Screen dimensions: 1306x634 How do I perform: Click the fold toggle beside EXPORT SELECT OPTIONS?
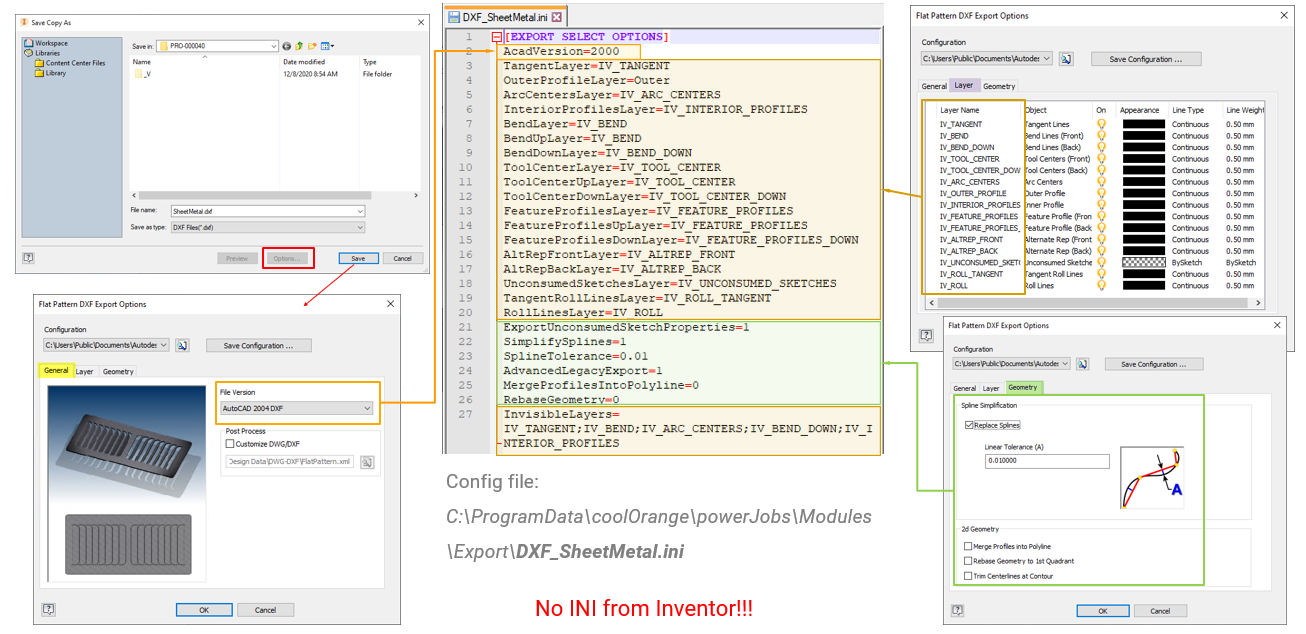tap(497, 37)
